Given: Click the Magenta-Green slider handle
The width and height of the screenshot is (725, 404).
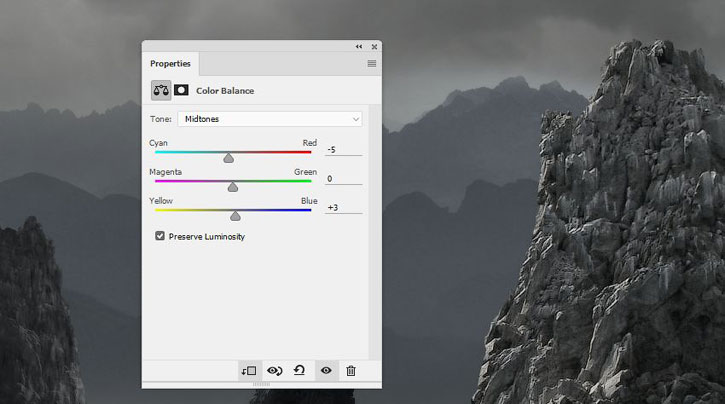Looking at the screenshot, I should tap(233, 187).
